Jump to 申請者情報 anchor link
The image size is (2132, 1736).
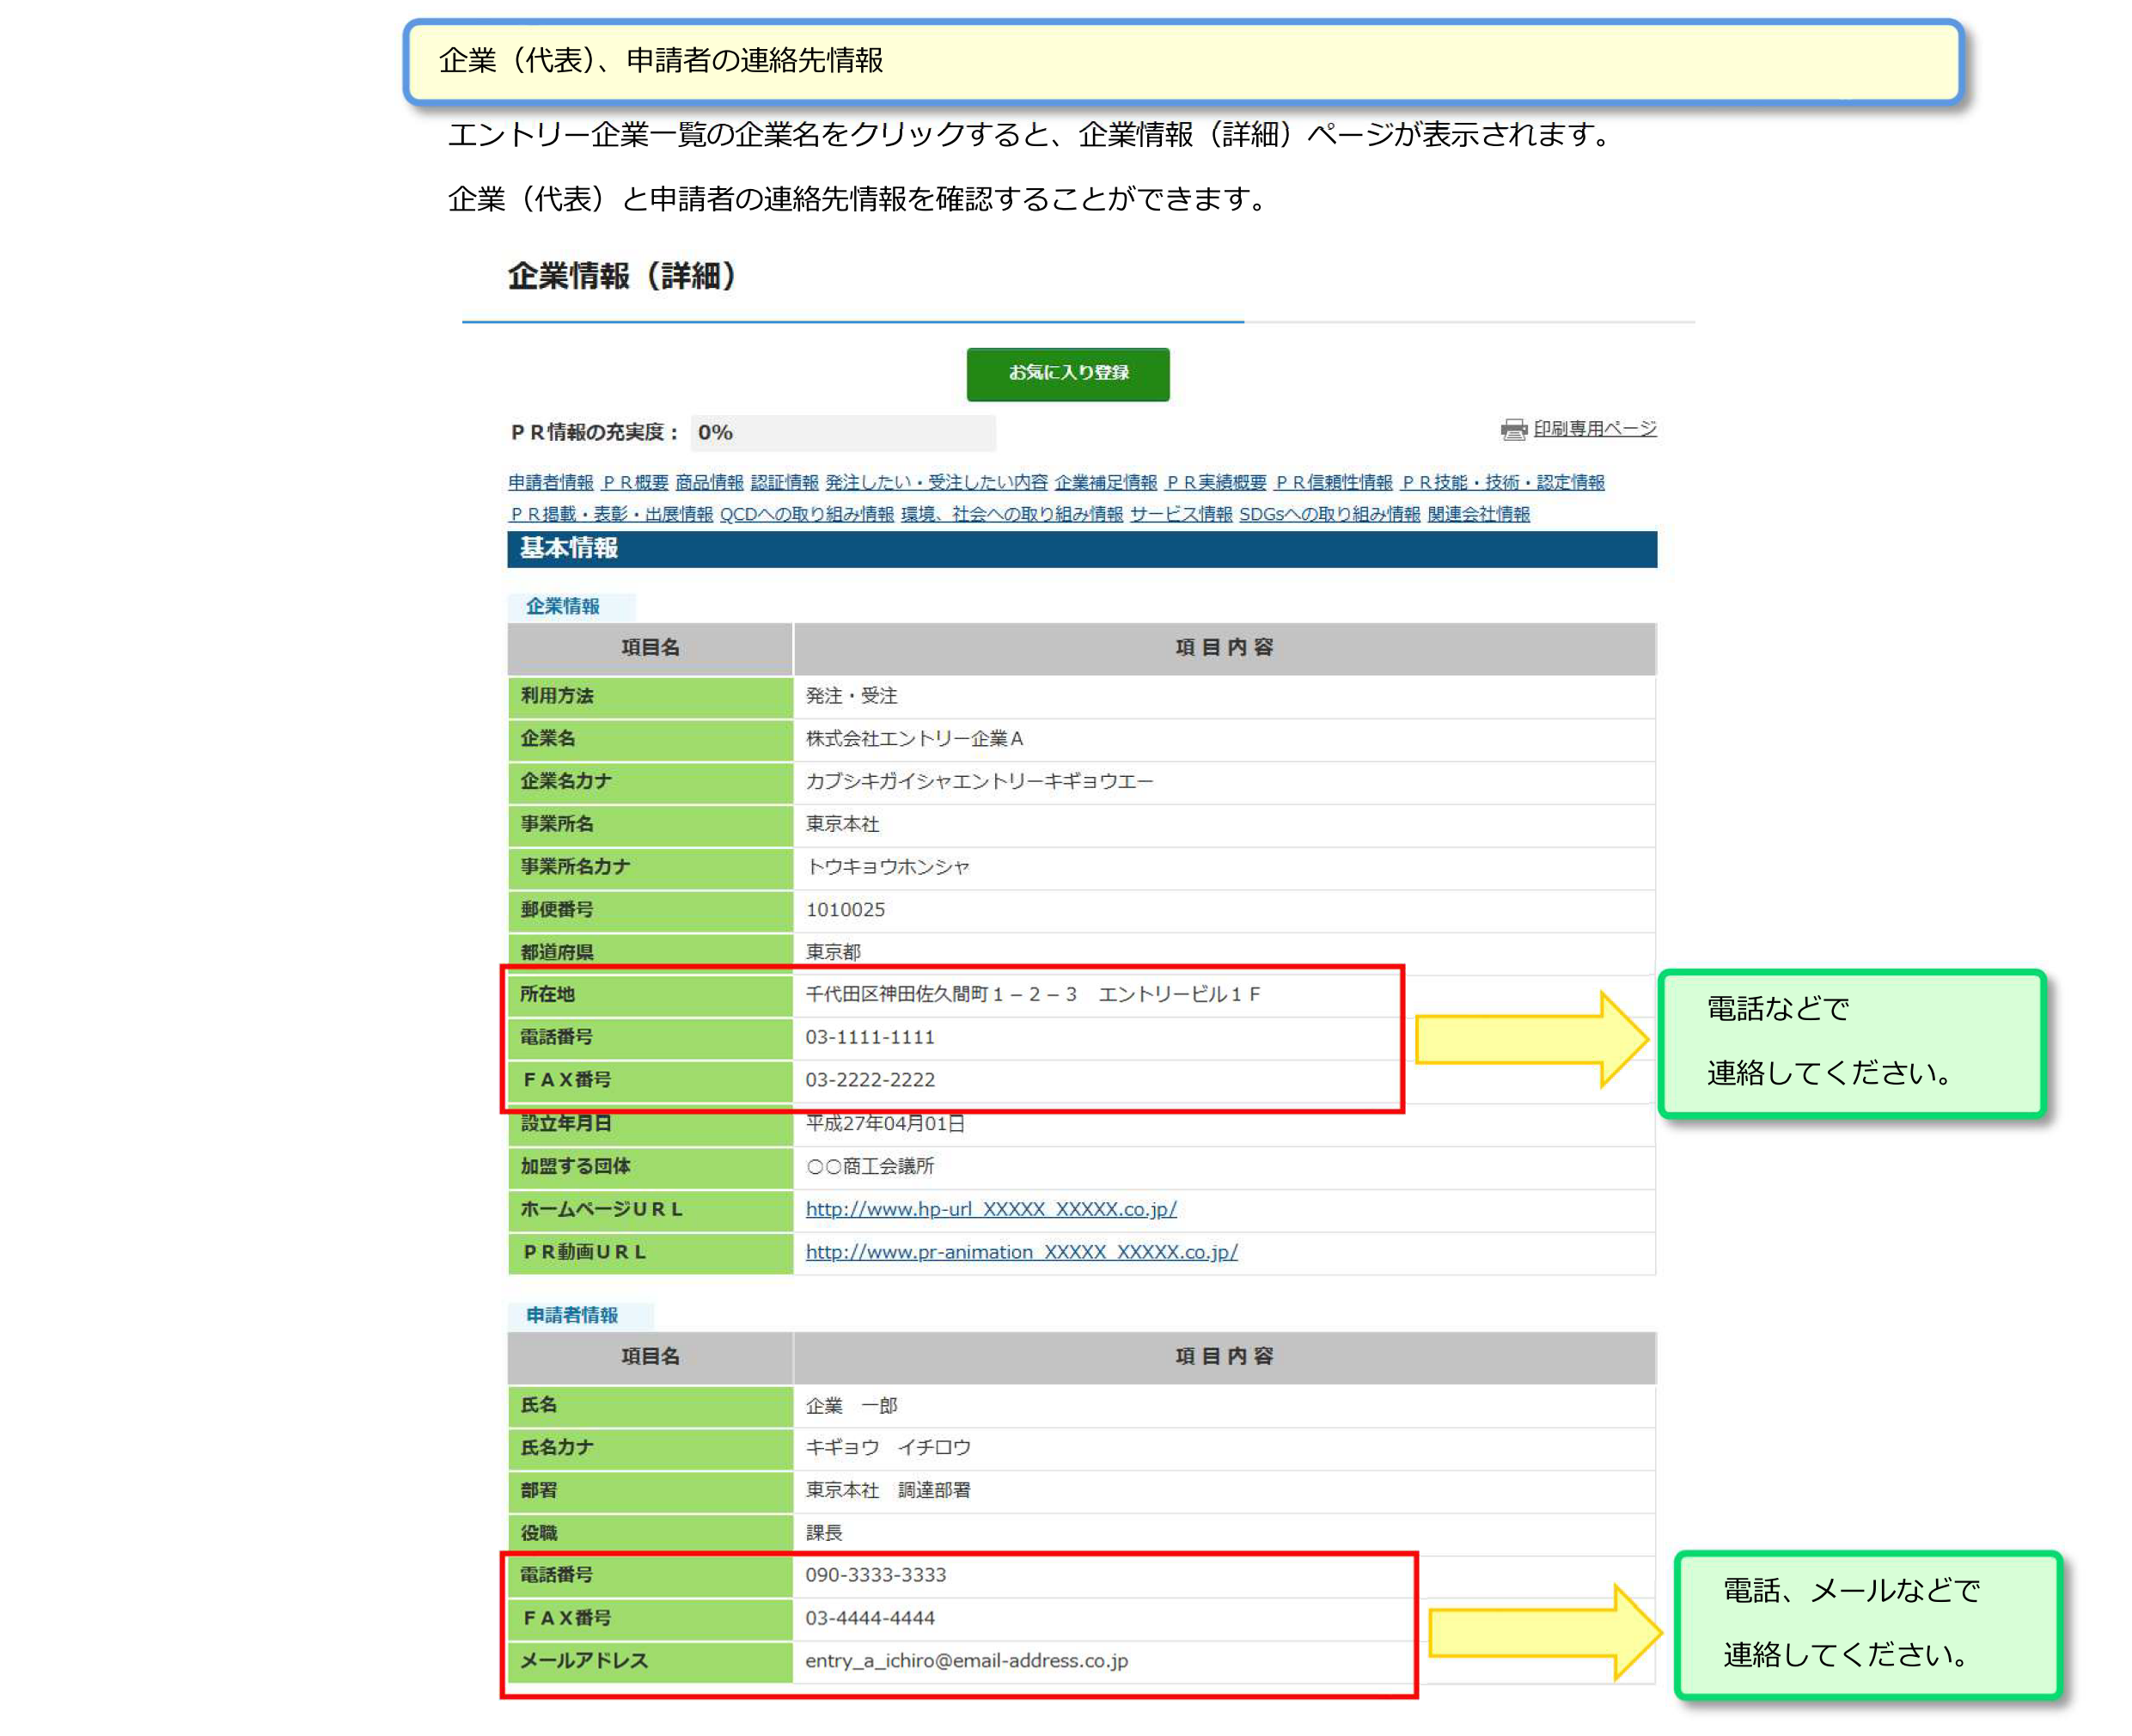pos(550,482)
